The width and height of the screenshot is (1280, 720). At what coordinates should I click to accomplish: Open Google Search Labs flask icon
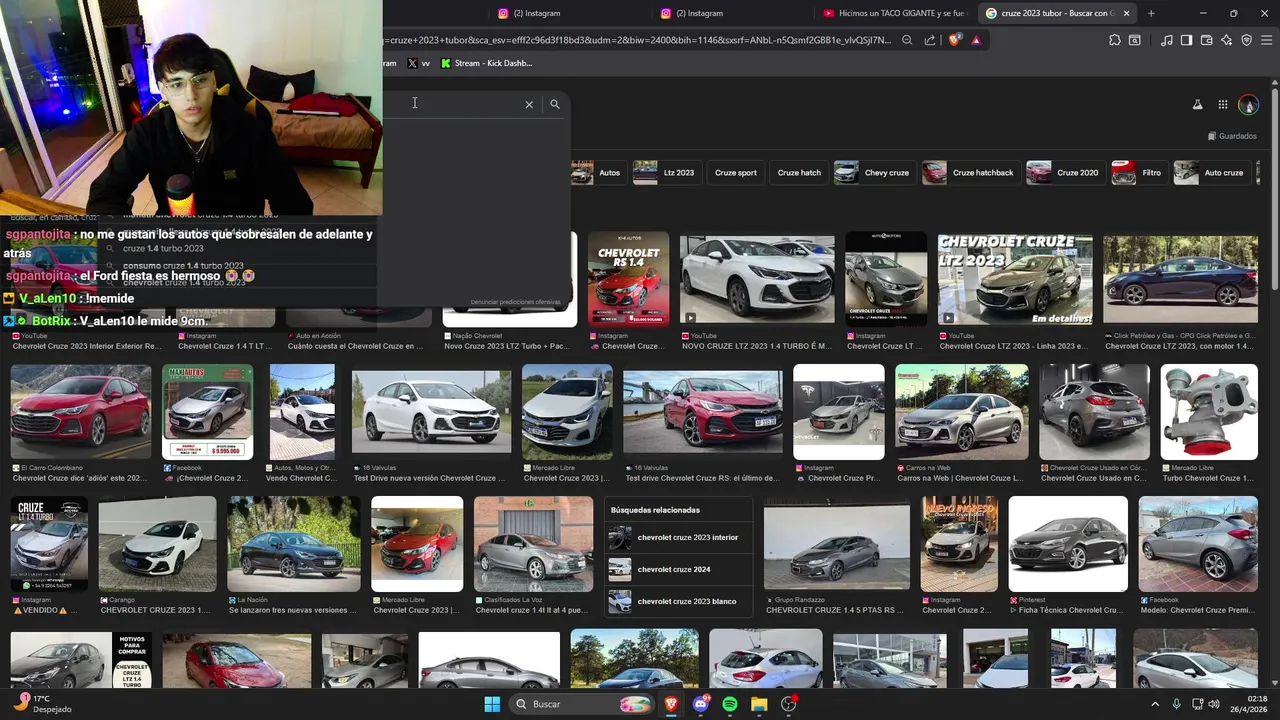click(1197, 105)
